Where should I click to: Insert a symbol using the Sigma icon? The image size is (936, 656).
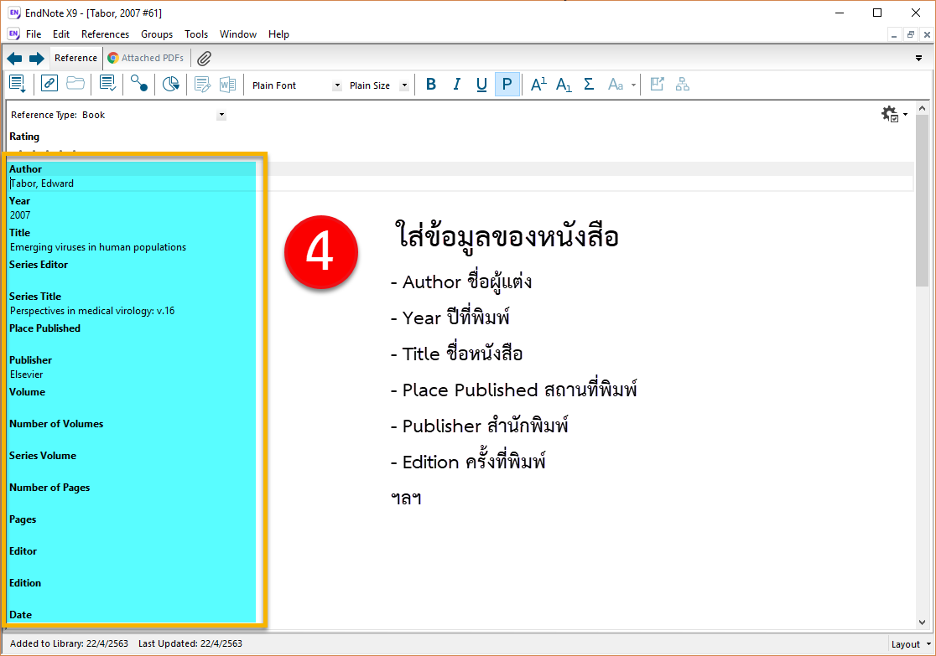click(589, 85)
